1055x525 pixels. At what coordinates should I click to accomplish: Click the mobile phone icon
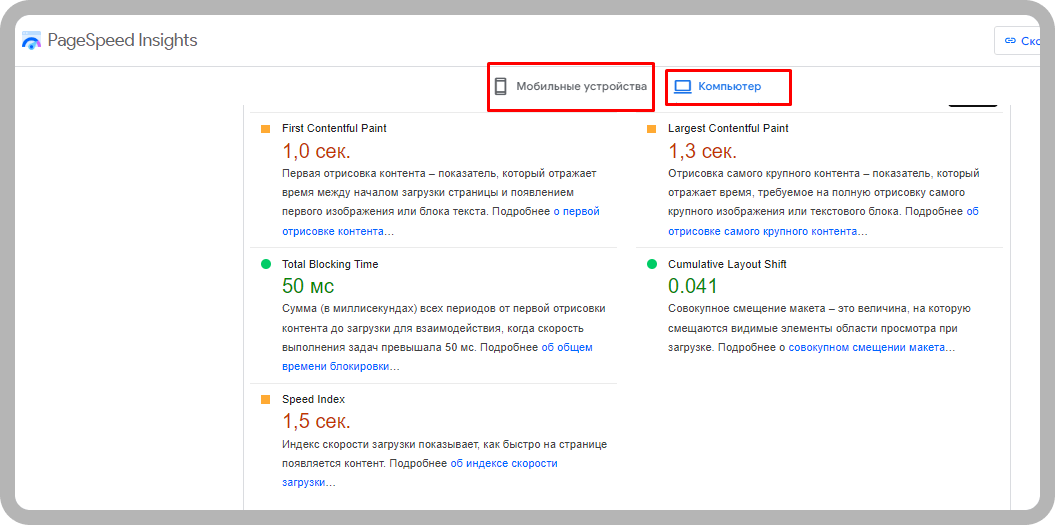coord(500,86)
